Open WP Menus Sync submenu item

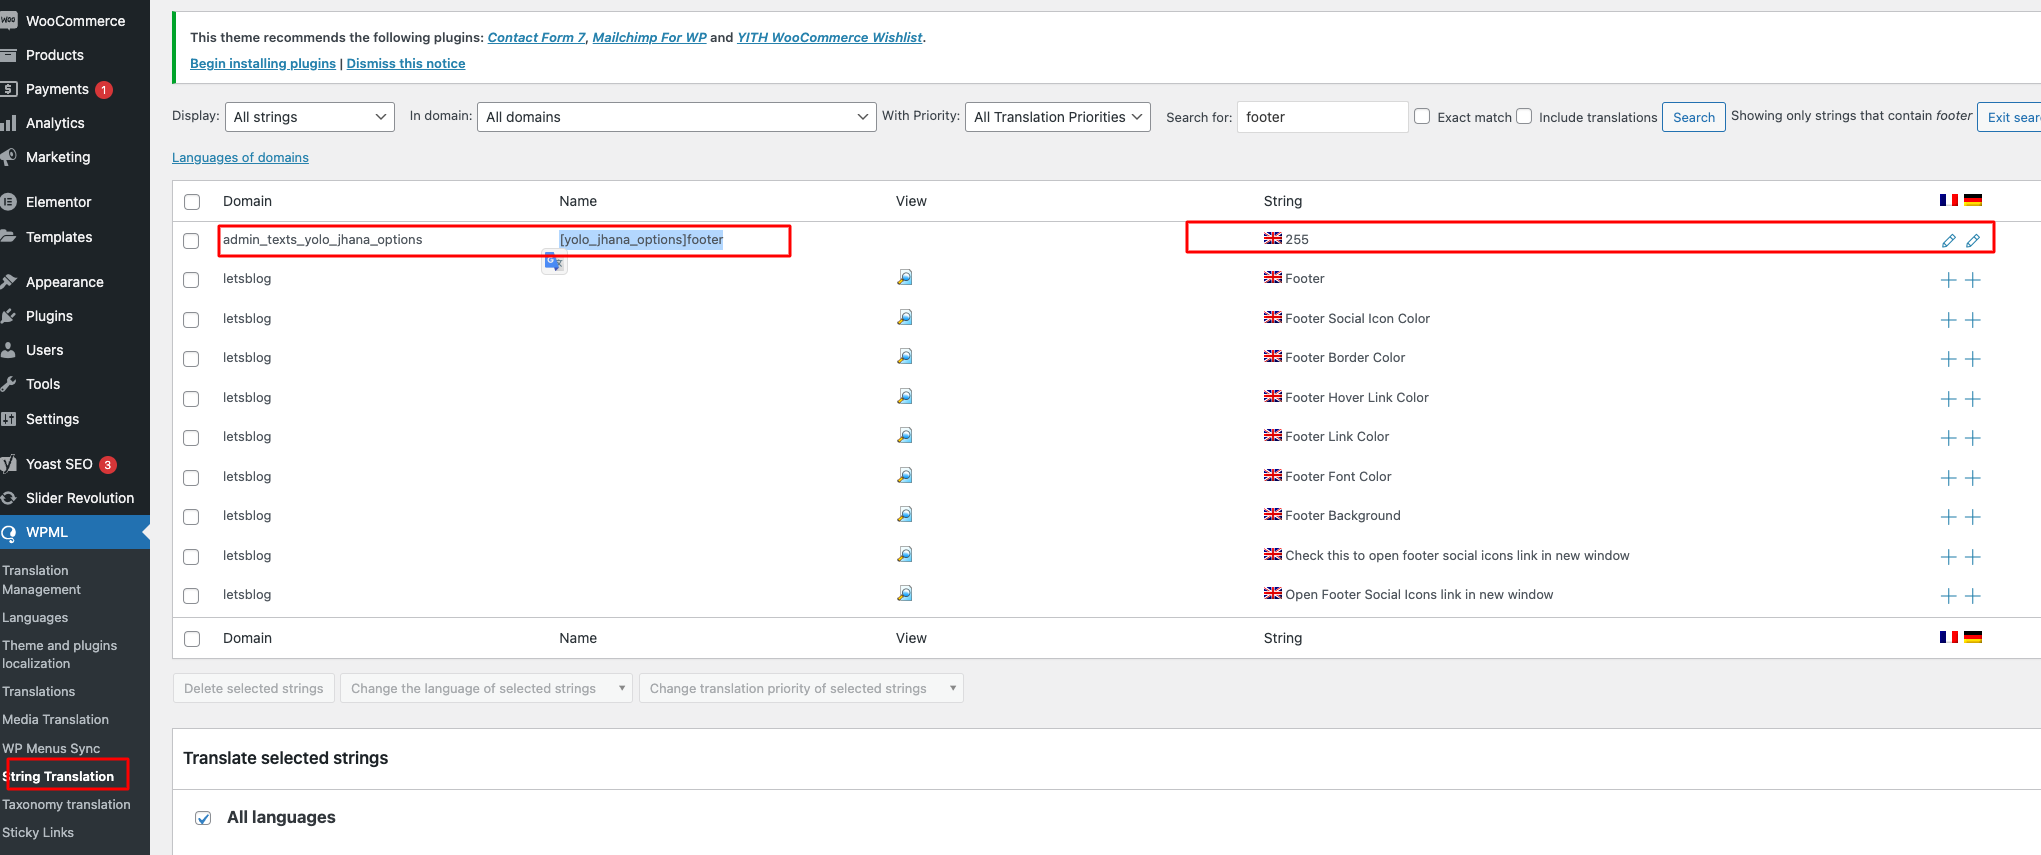[x=51, y=748]
